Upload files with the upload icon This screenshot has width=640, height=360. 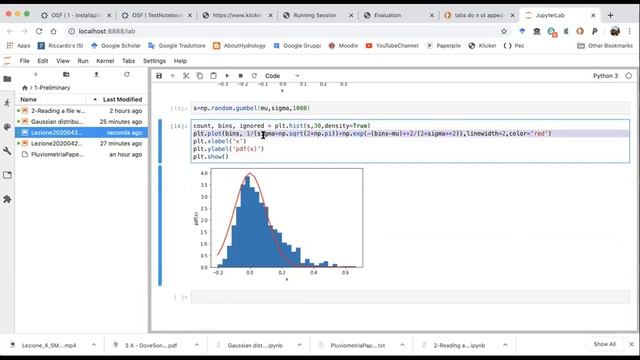pos(96,75)
